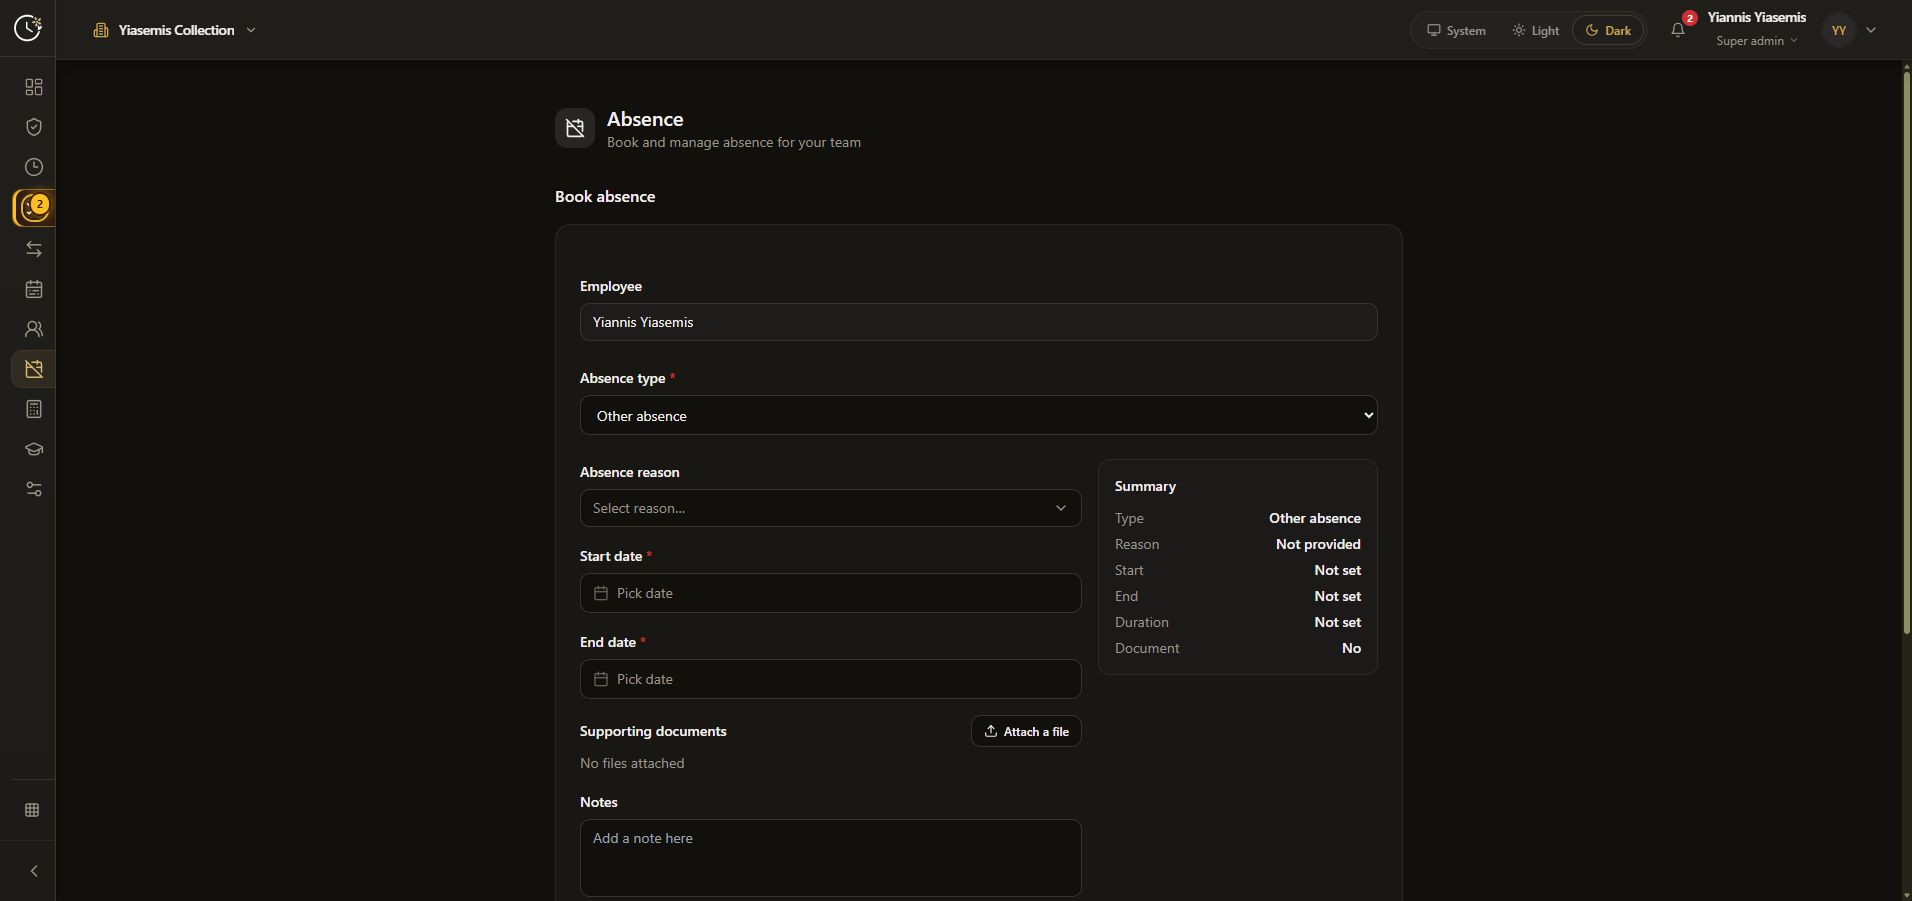Open the graduation cap training icon
This screenshot has width=1912, height=901.
(x=33, y=449)
